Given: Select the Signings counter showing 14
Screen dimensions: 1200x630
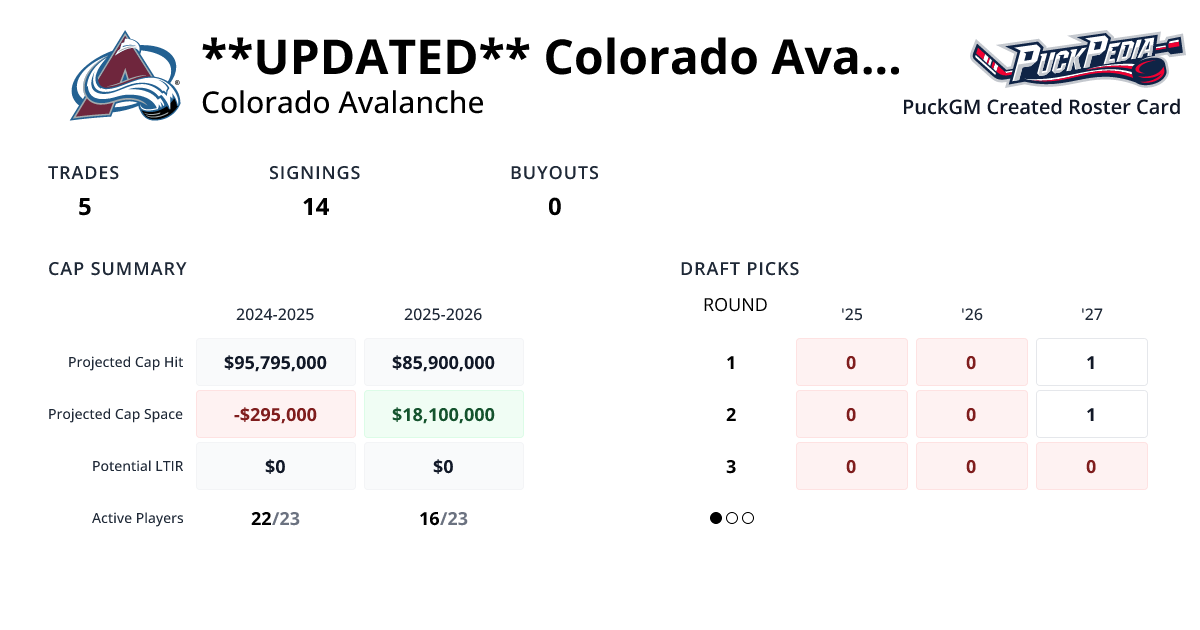Looking at the screenshot, I should [315, 207].
